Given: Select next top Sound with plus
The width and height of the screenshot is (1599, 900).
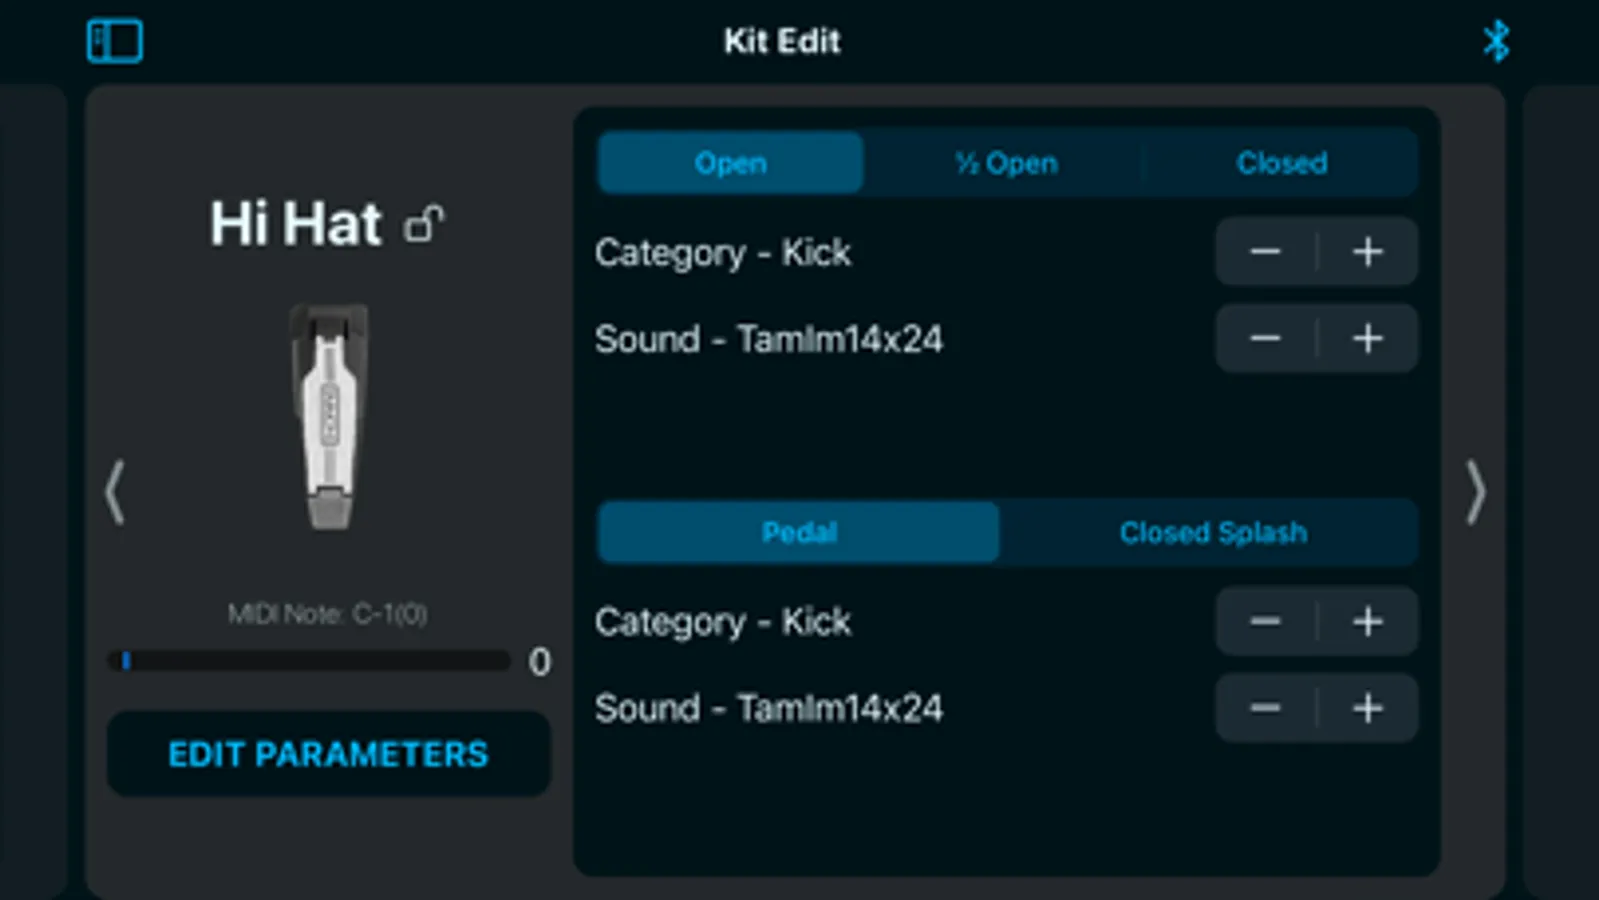Looking at the screenshot, I should tap(1367, 339).
